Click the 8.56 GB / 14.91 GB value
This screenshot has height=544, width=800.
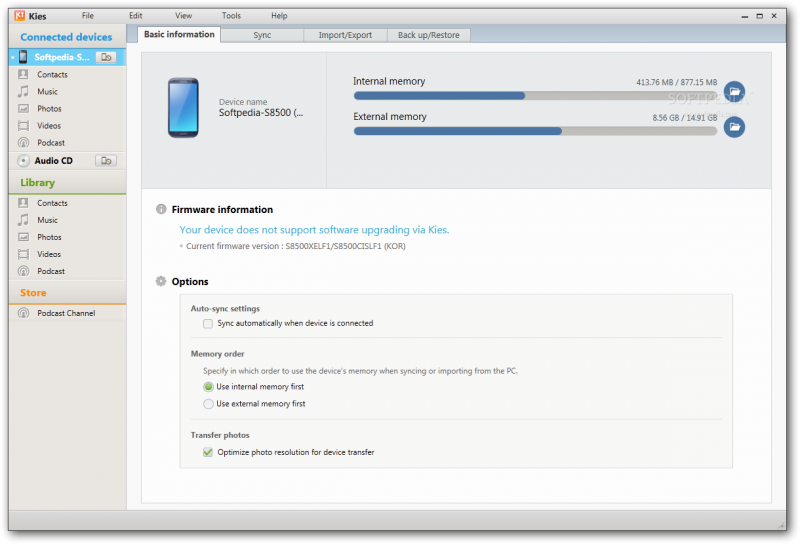click(685, 118)
